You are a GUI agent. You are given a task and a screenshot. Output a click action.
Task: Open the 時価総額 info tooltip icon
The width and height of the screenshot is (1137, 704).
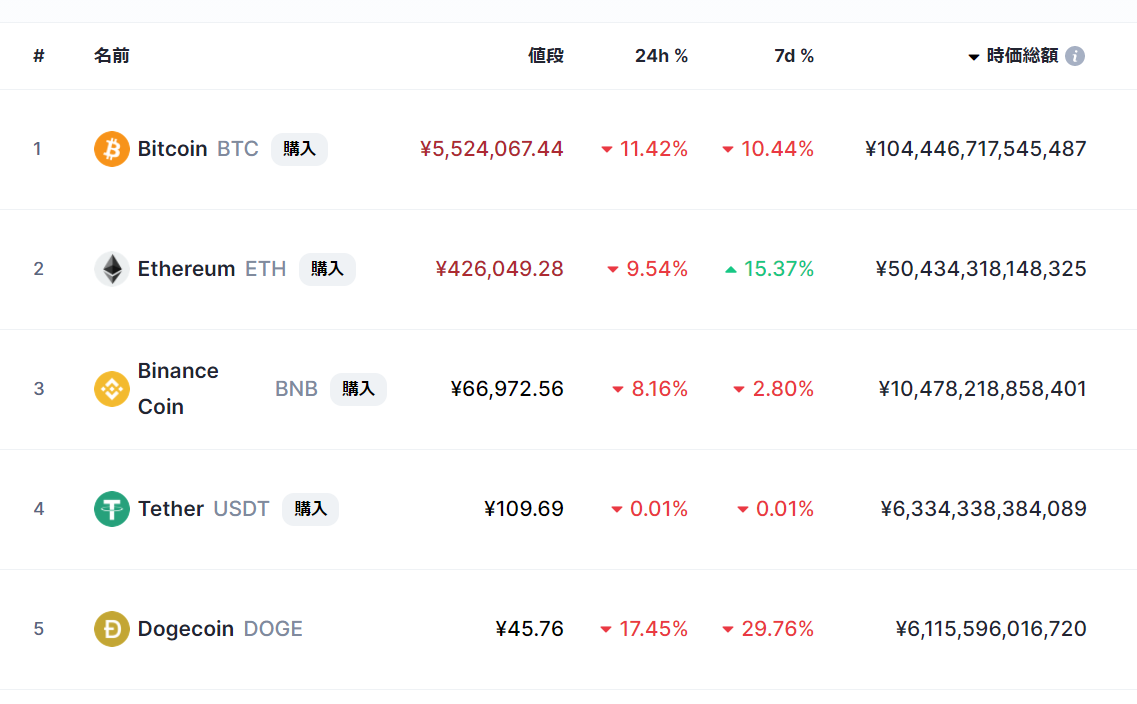pos(1075,56)
